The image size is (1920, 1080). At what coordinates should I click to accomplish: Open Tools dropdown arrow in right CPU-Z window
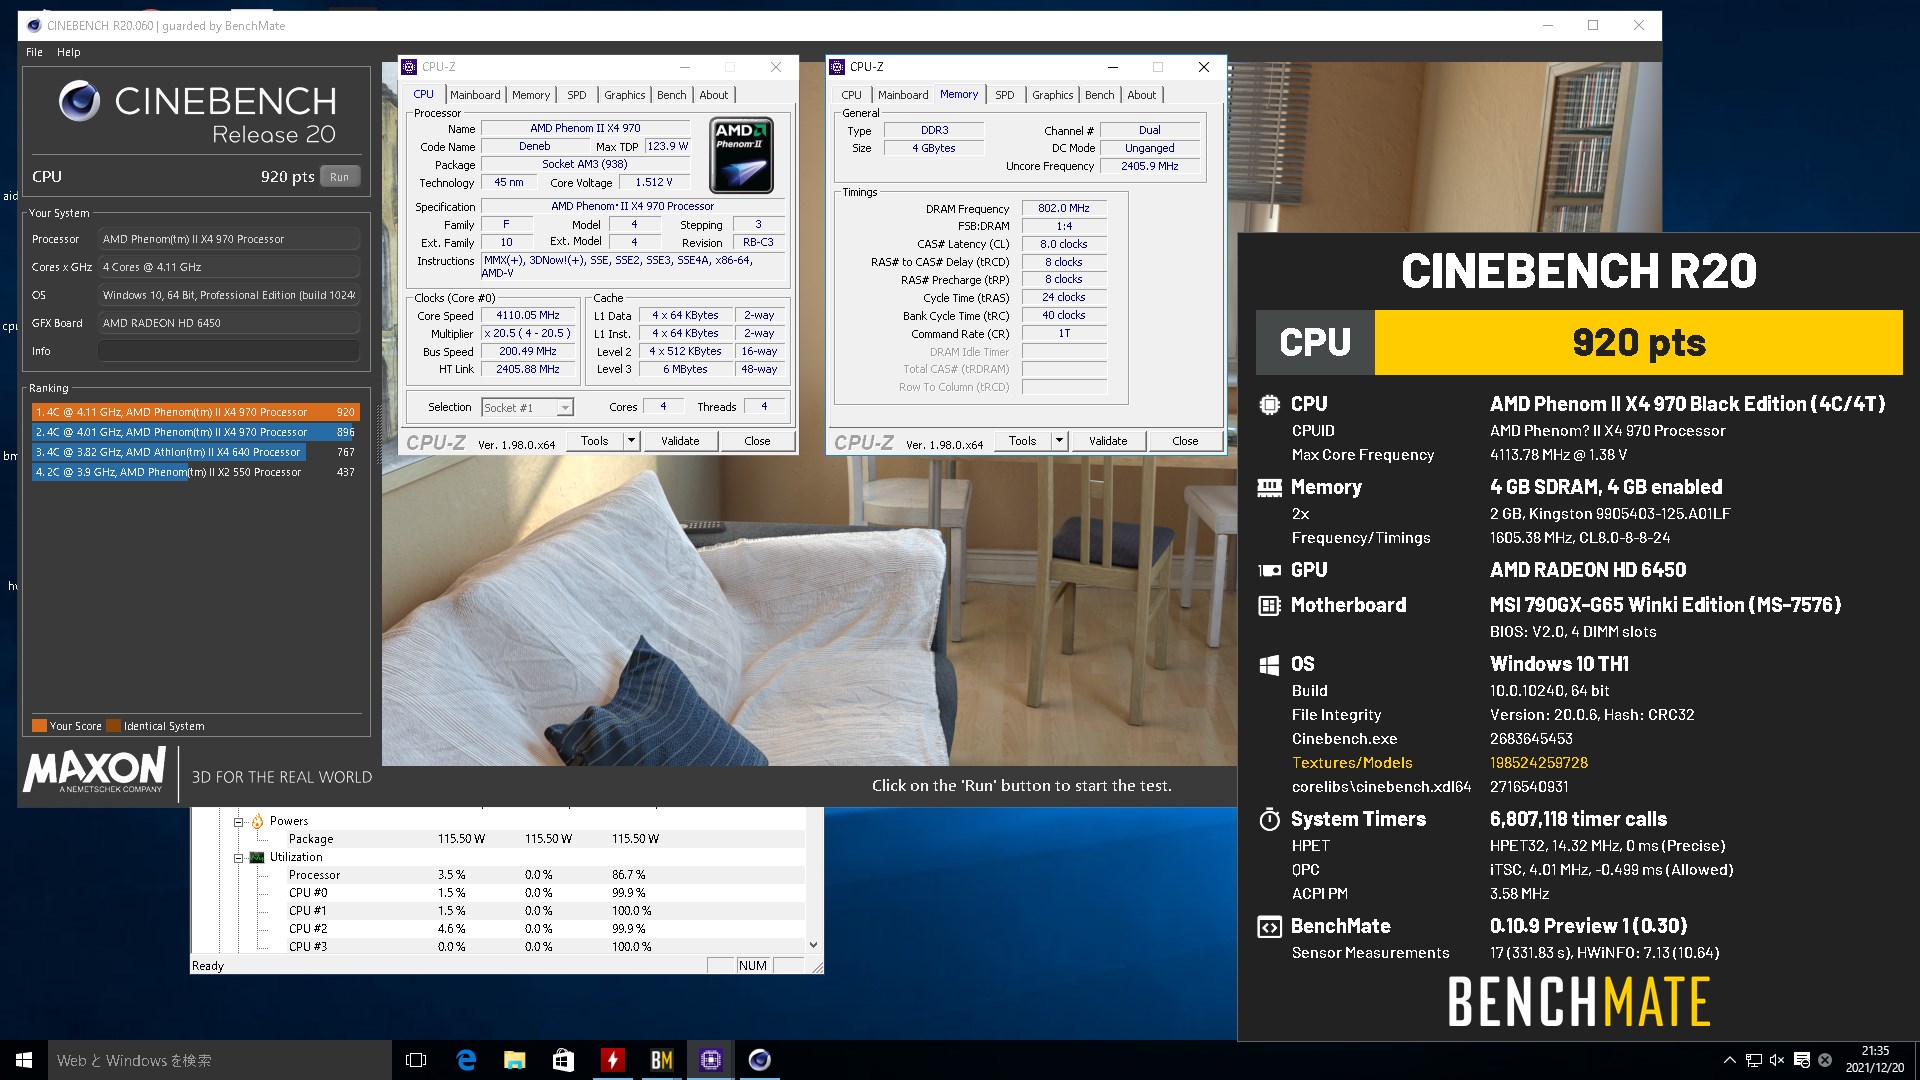pyautogui.click(x=1059, y=441)
